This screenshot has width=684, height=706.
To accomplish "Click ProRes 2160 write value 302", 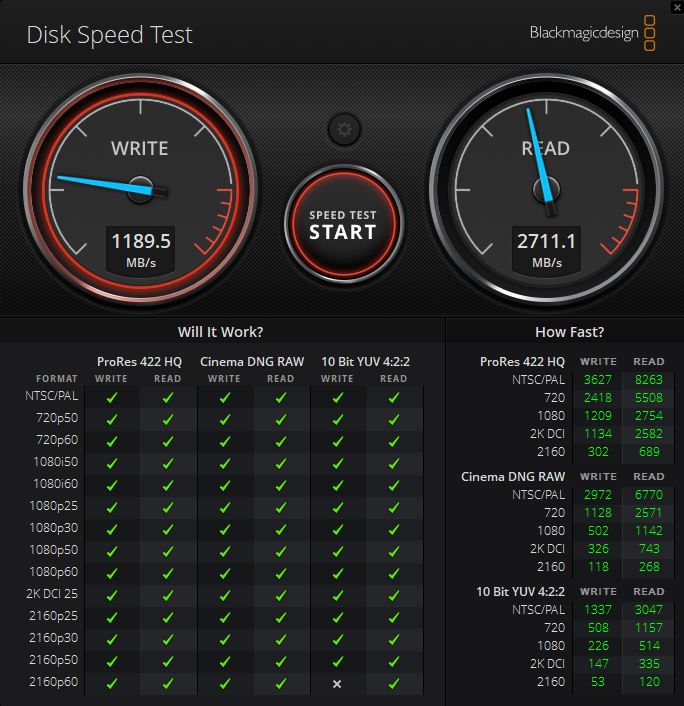I will pyautogui.click(x=598, y=452).
